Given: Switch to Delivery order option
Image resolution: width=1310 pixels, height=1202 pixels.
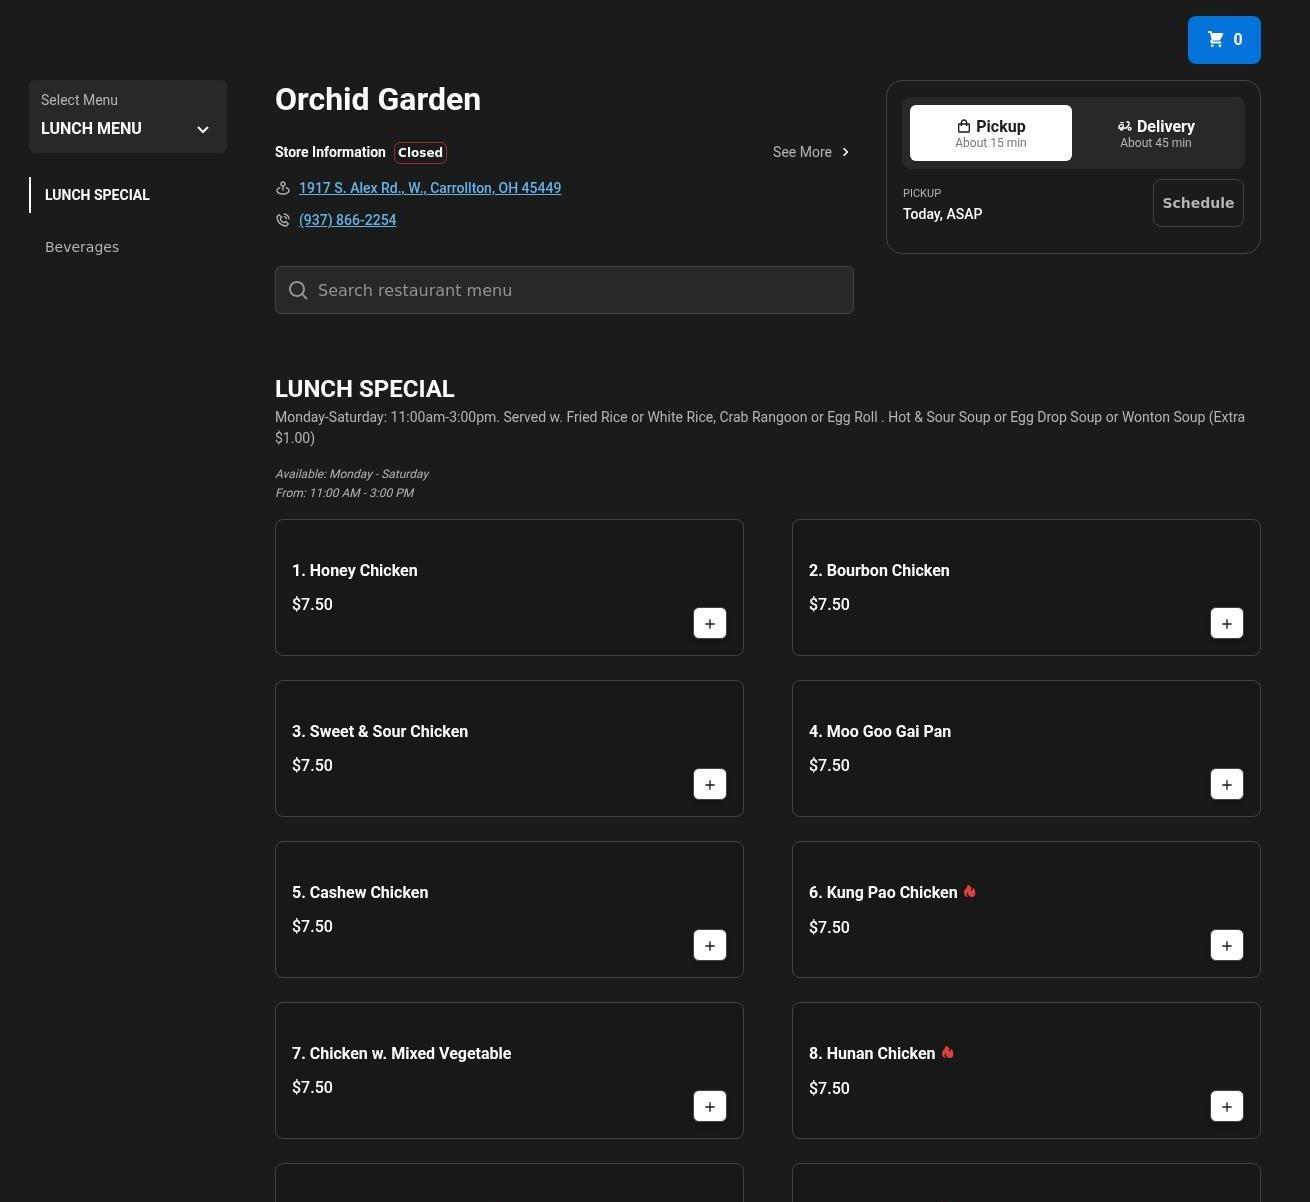Looking at the screenshot, I should (x=1155, y=133).
